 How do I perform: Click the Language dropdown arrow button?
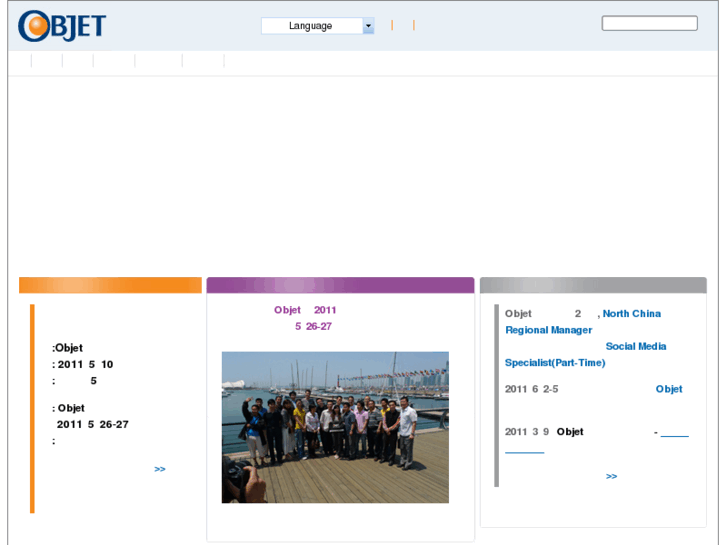click(368, 26)
